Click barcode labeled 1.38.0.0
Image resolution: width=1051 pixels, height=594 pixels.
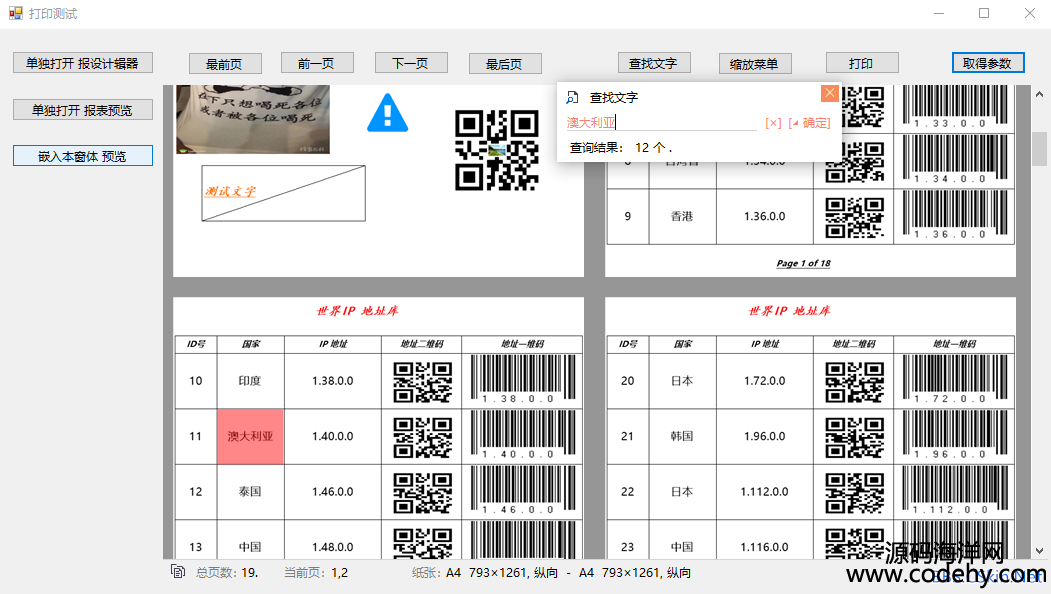pyautogui.click(x=523, y=379)
